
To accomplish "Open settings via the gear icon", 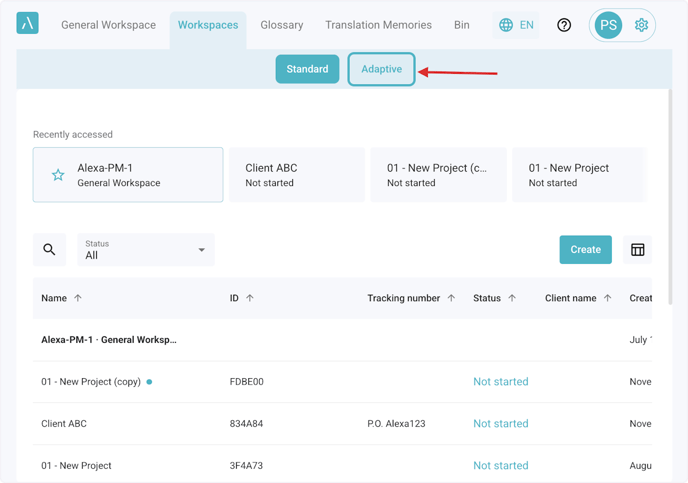I will pos(641,25).
